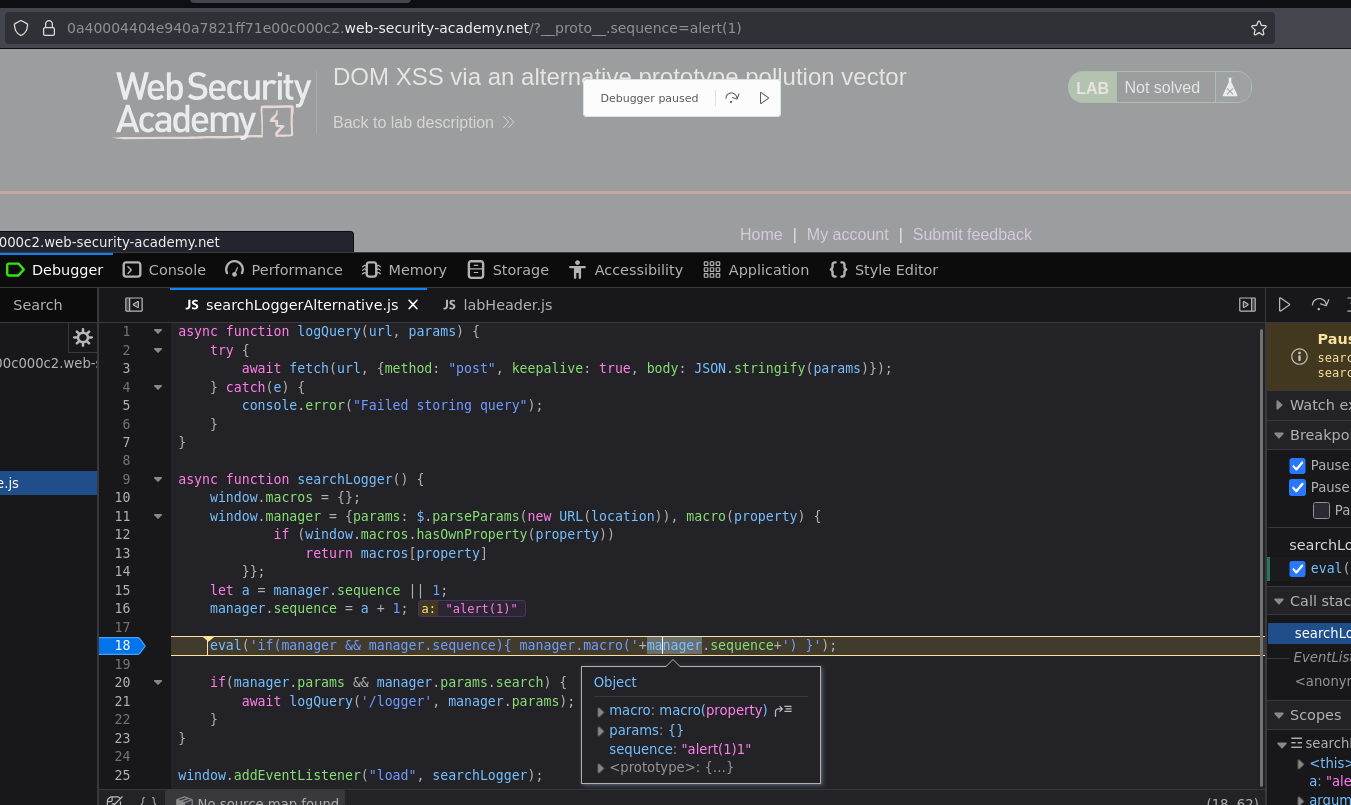
Task: Expand the params property in the Object popup
Action: tap(601, 730)
